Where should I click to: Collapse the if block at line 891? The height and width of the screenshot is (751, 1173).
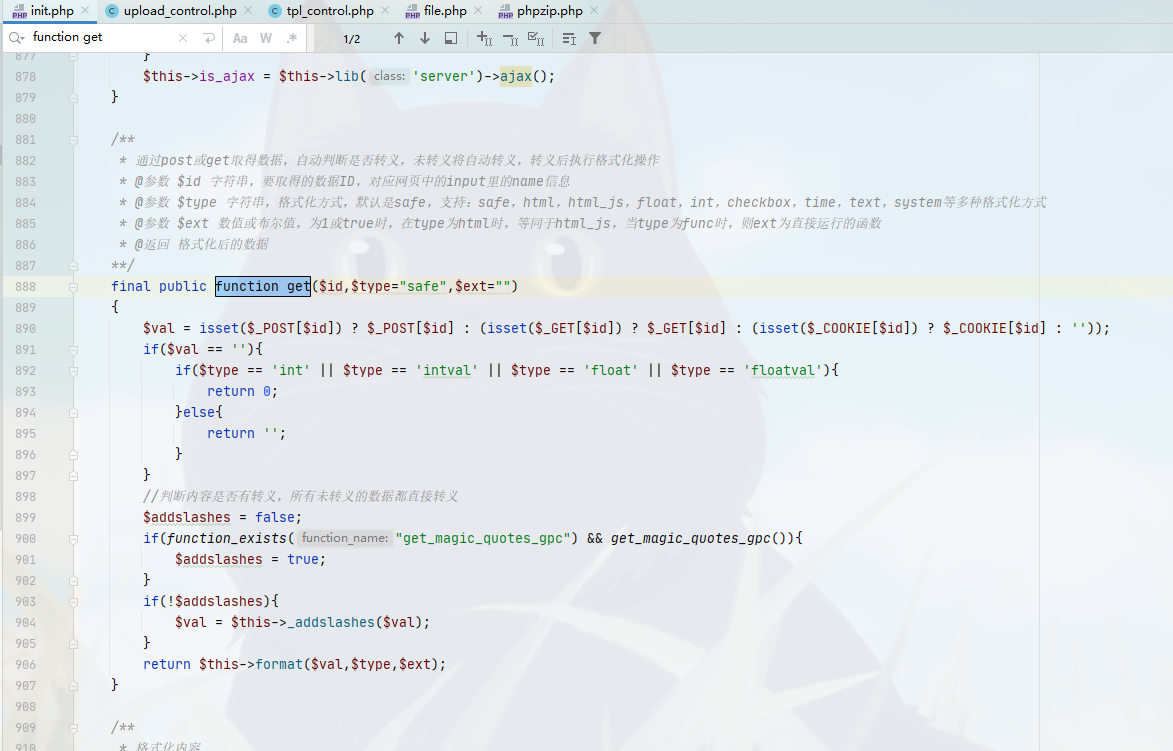73,350
